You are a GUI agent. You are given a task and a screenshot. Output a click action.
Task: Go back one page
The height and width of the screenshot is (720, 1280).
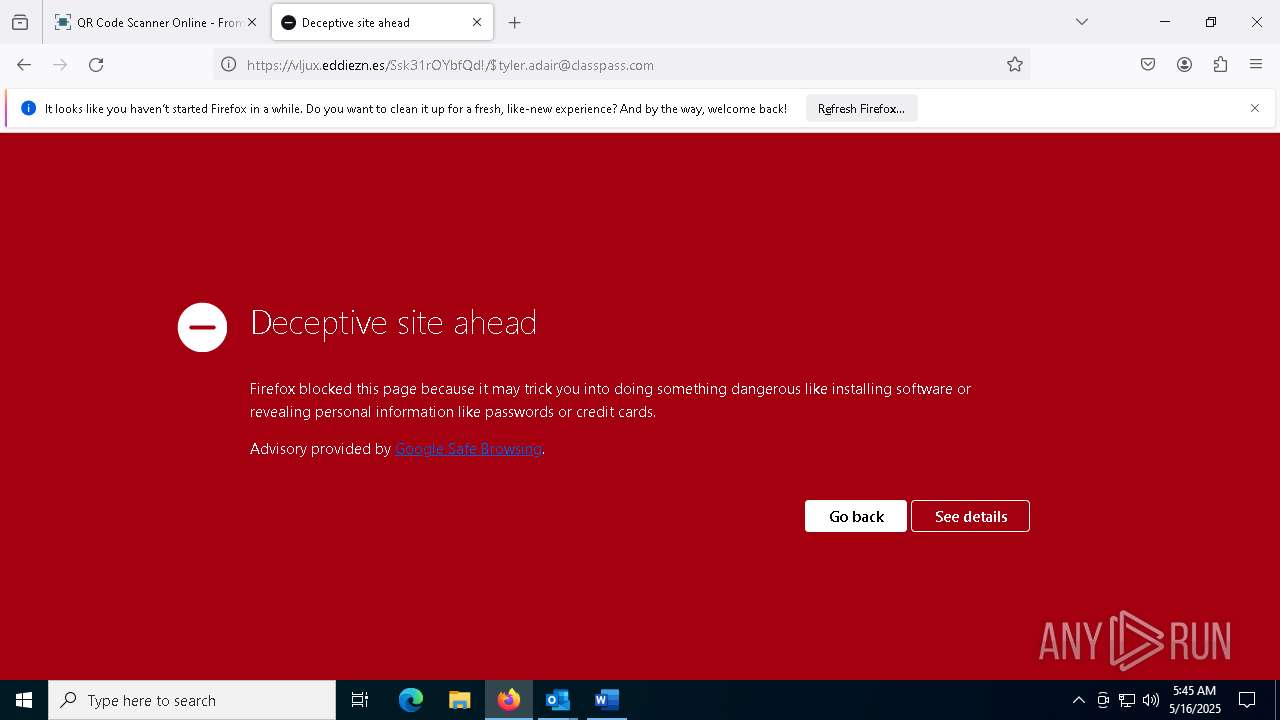(x=24, y=65)
